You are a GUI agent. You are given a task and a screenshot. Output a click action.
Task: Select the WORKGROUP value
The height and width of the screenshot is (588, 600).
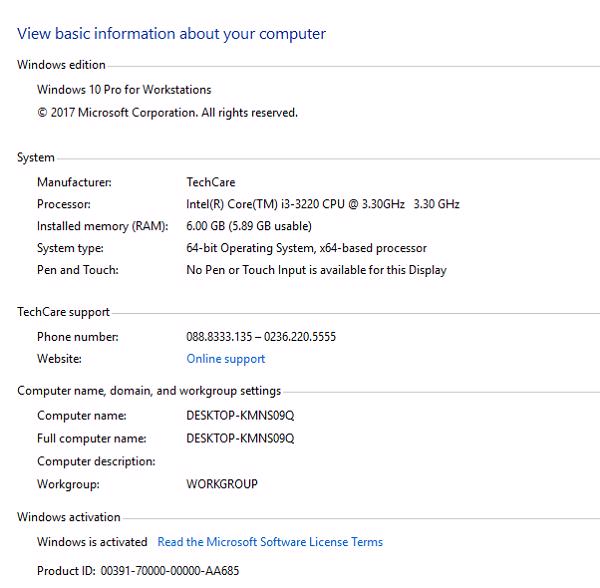pyautogui.click(x=222, y=484)
